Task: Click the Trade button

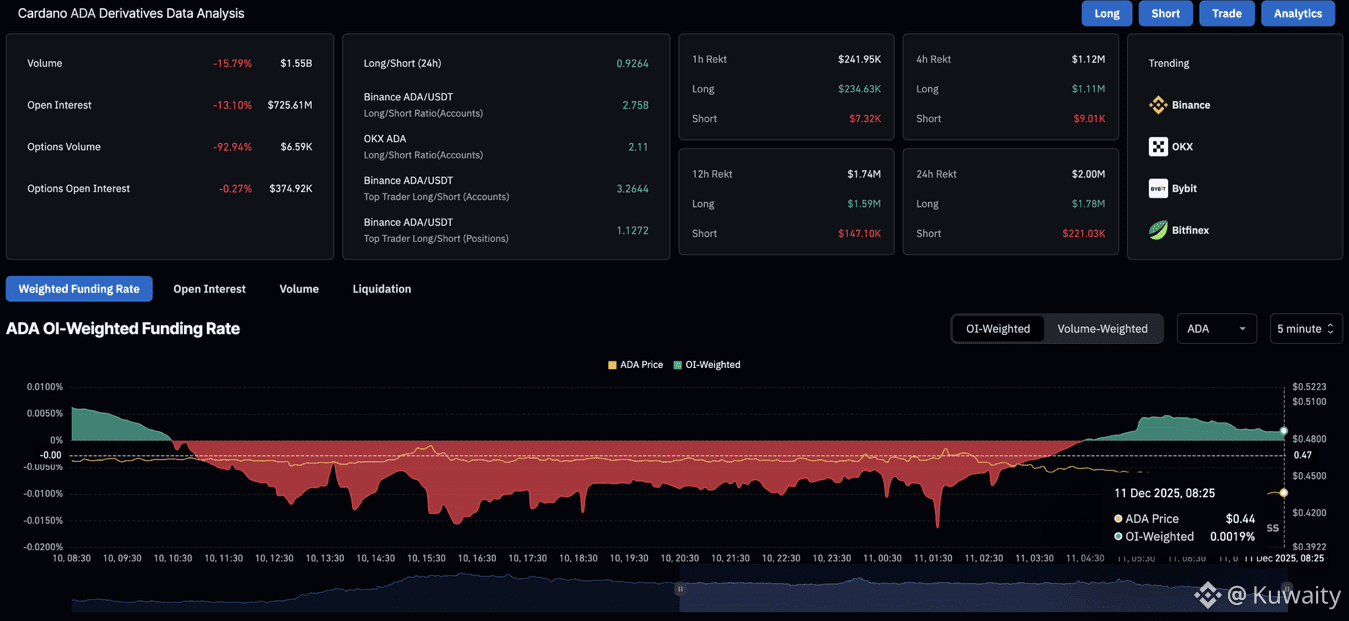Action: click(x=1226, y=14)
